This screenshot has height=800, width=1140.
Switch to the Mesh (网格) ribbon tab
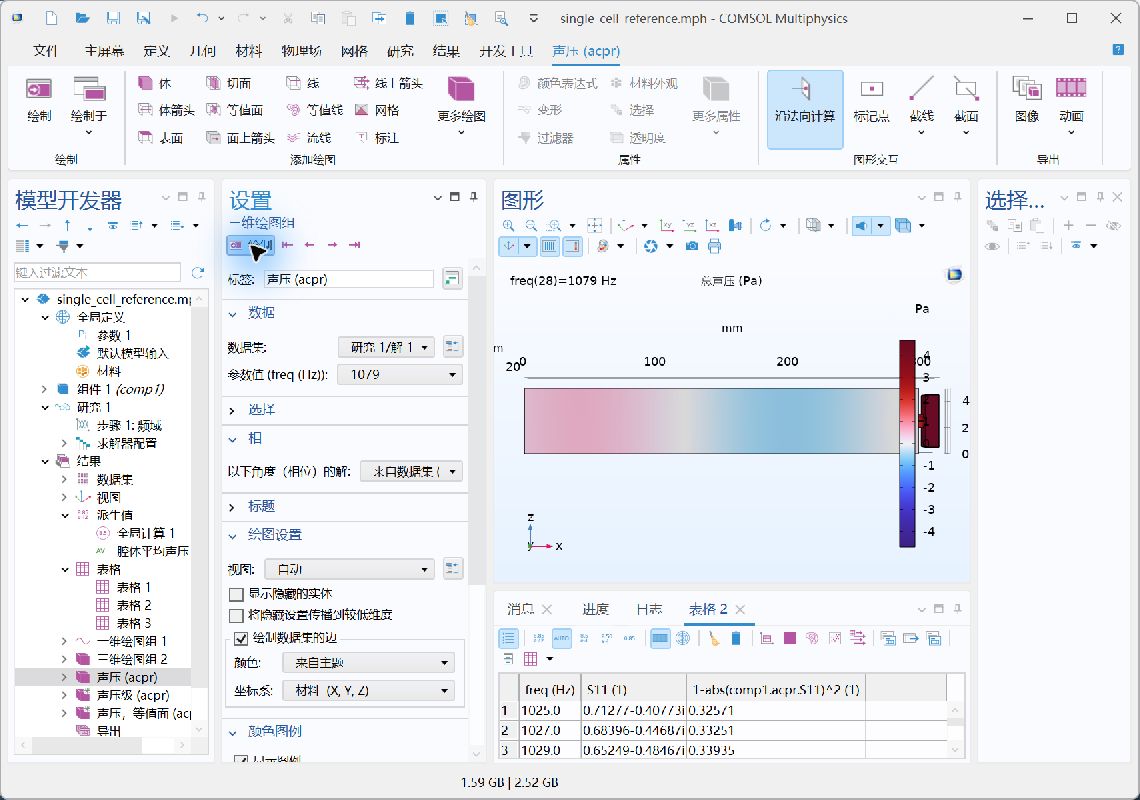click(353, 51)
